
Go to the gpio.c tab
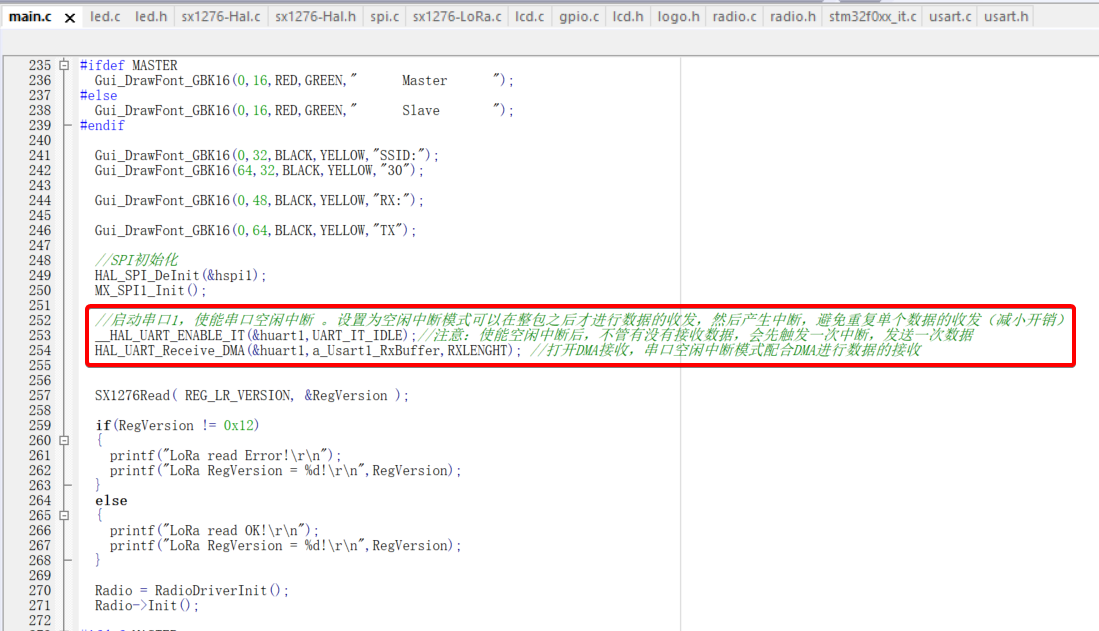pyautogui.click(x=579, y=17)
